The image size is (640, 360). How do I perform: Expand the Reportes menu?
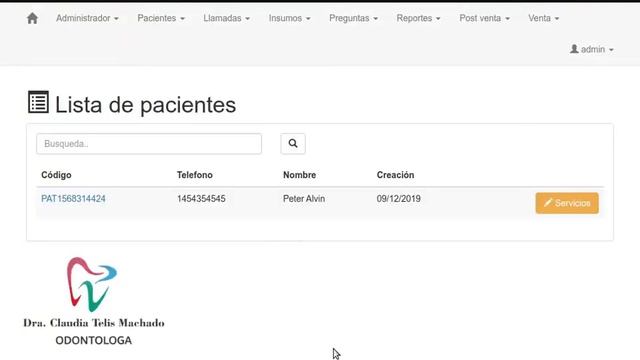[418, 18]
